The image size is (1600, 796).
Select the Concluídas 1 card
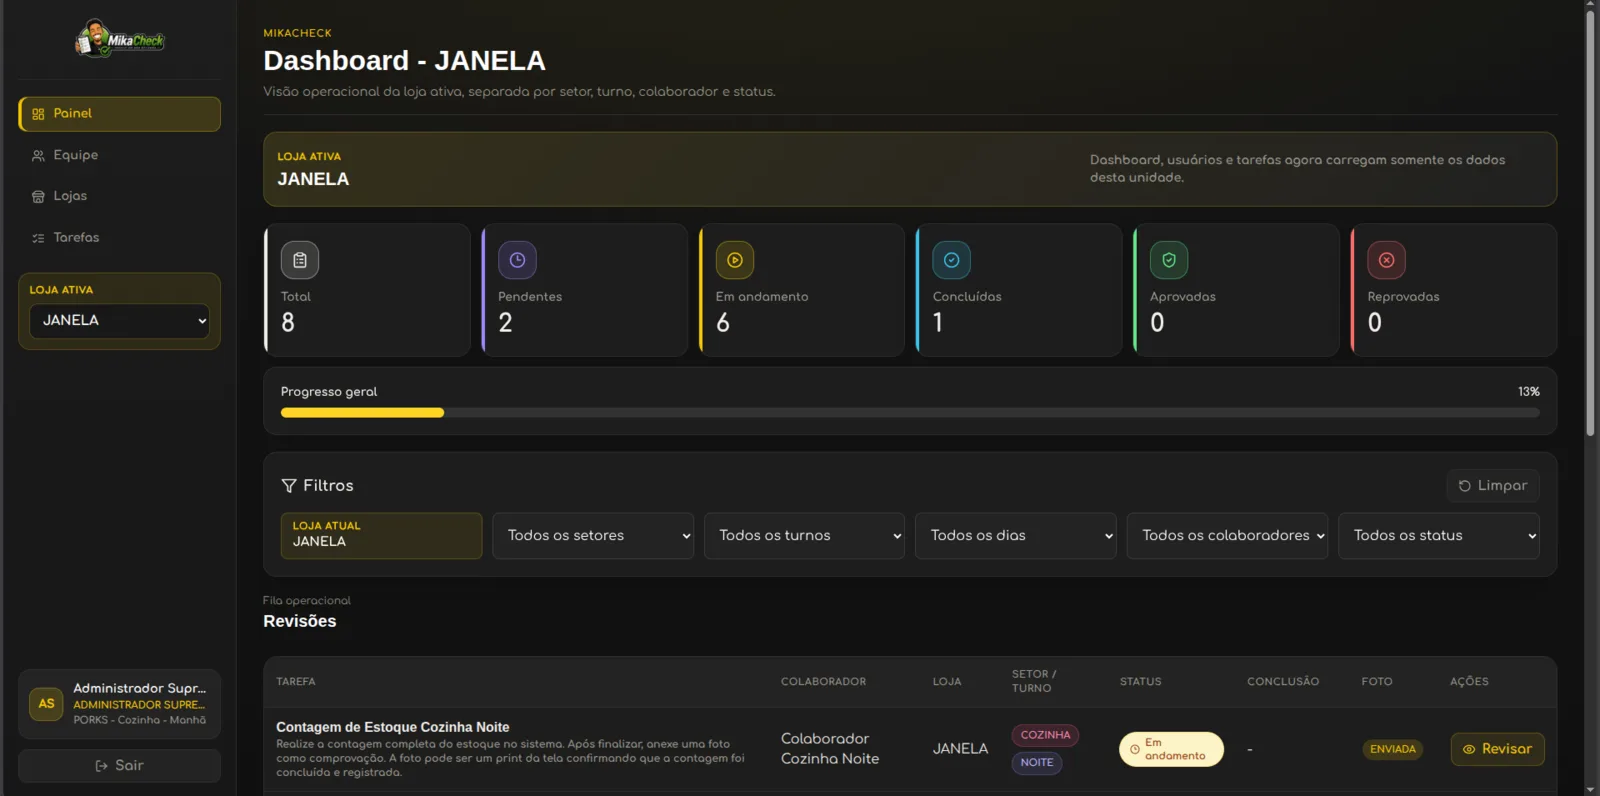1019,290
